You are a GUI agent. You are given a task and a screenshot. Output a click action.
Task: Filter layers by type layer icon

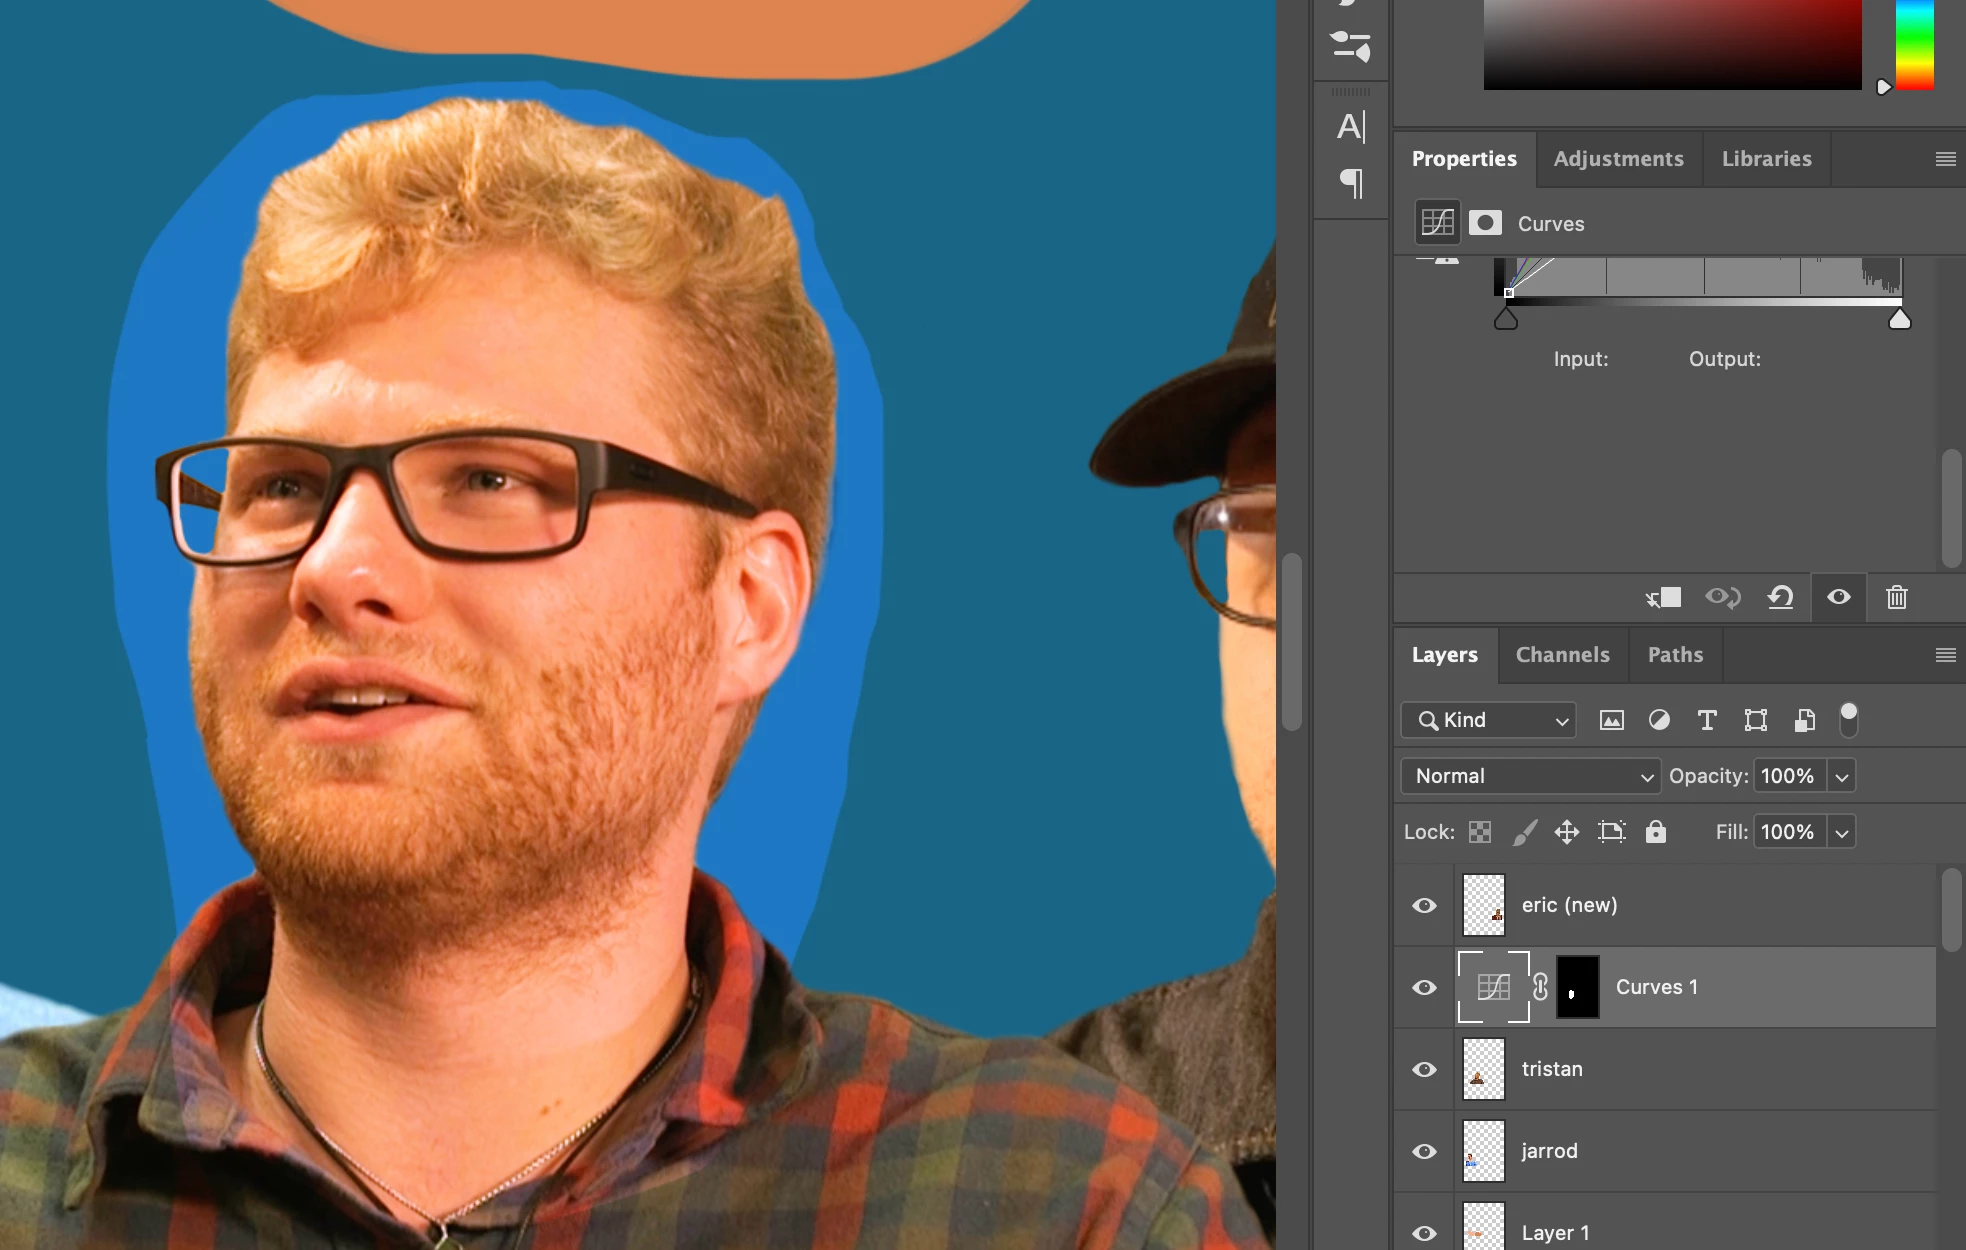tap(1707, 720)
